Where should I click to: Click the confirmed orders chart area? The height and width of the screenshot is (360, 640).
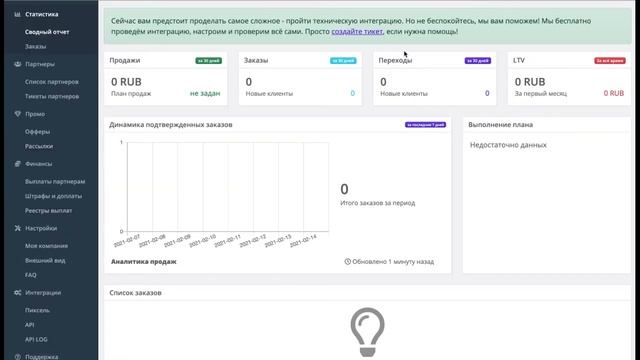[228, 187]
